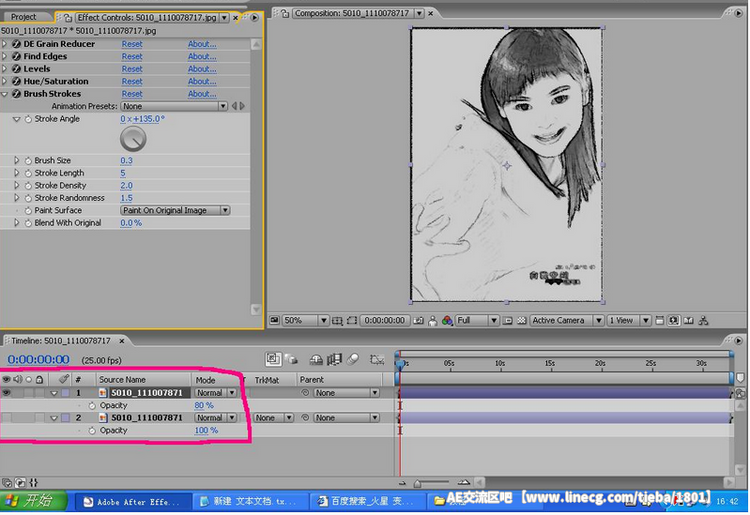Screen dimensions: 750x515
Task: Open the resolution Full dropdown
Action: [x=477, y=320]
